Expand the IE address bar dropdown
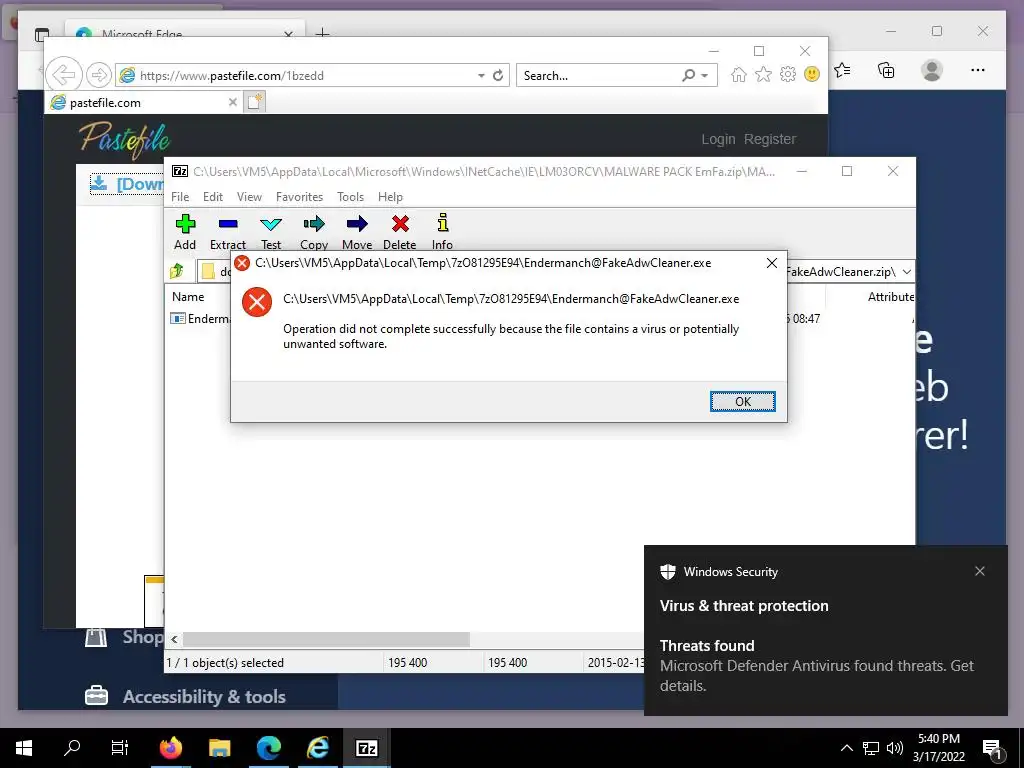Screen dimensions: 1024x768 tap(481, 76)
